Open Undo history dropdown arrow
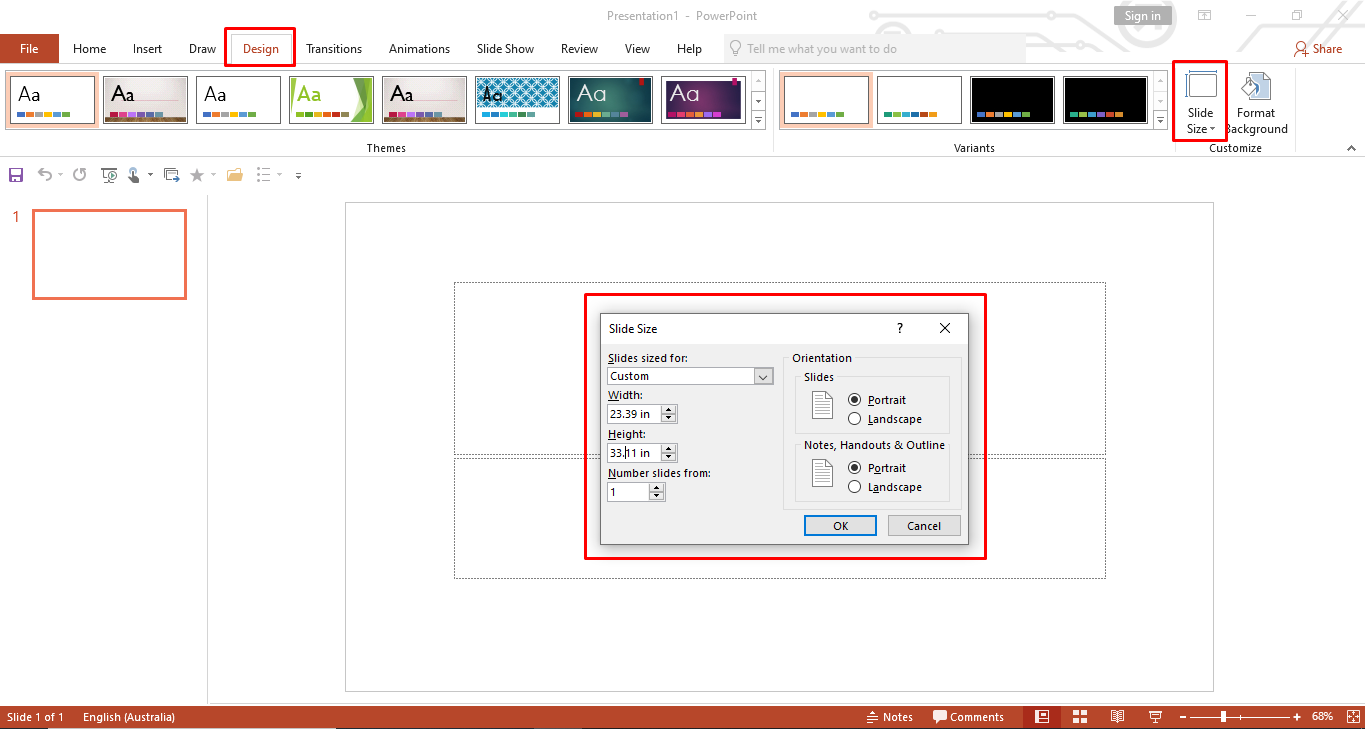Image resolution: width=1365 pixels, height=729 pixels. pyautogui.click(x=60, y=175)
